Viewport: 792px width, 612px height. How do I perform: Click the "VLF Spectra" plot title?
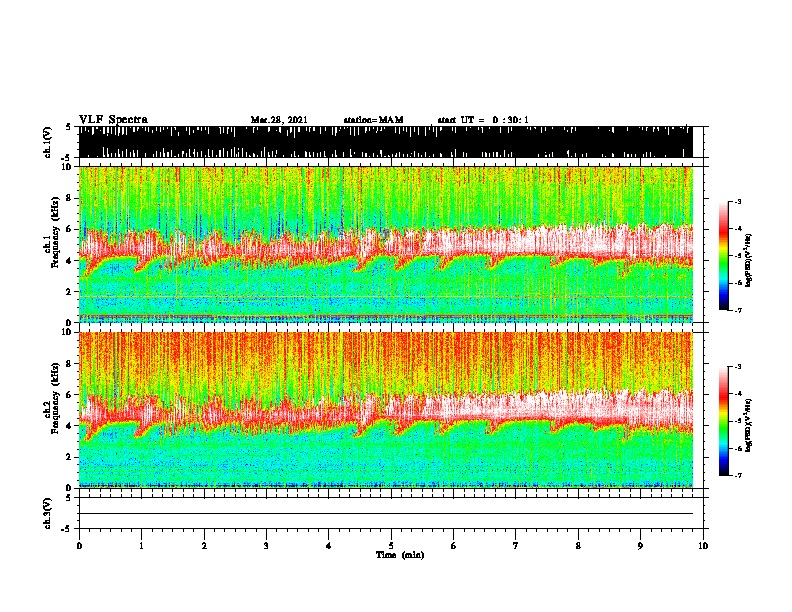tap(113, 120)
